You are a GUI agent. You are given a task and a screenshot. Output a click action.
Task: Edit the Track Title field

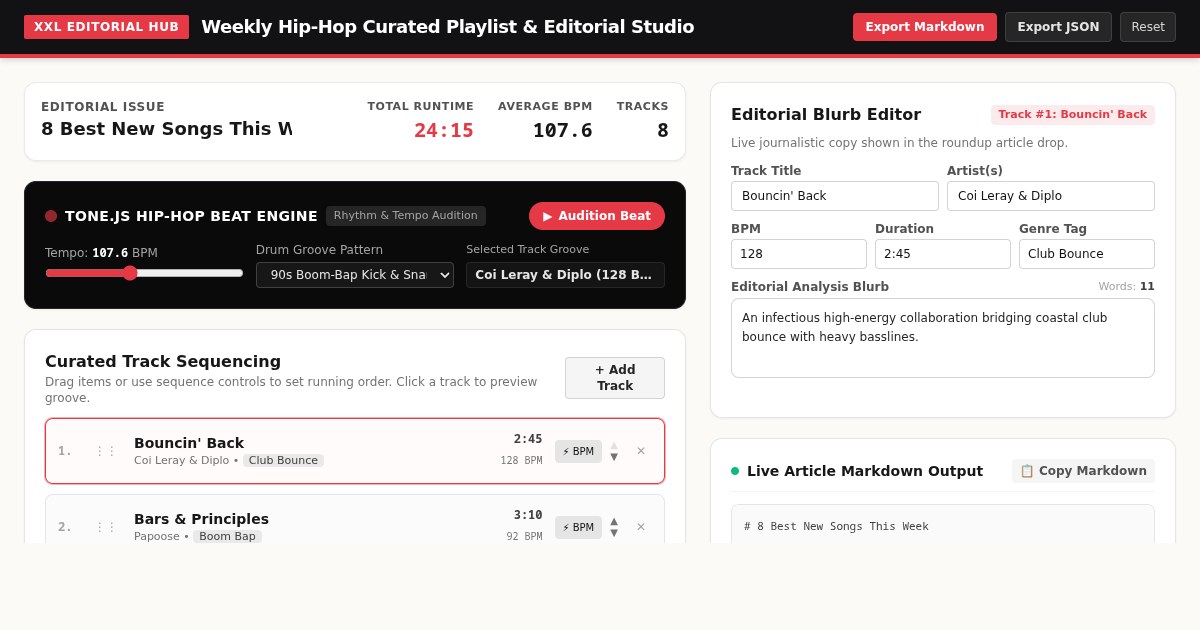(x=835, y=196)
